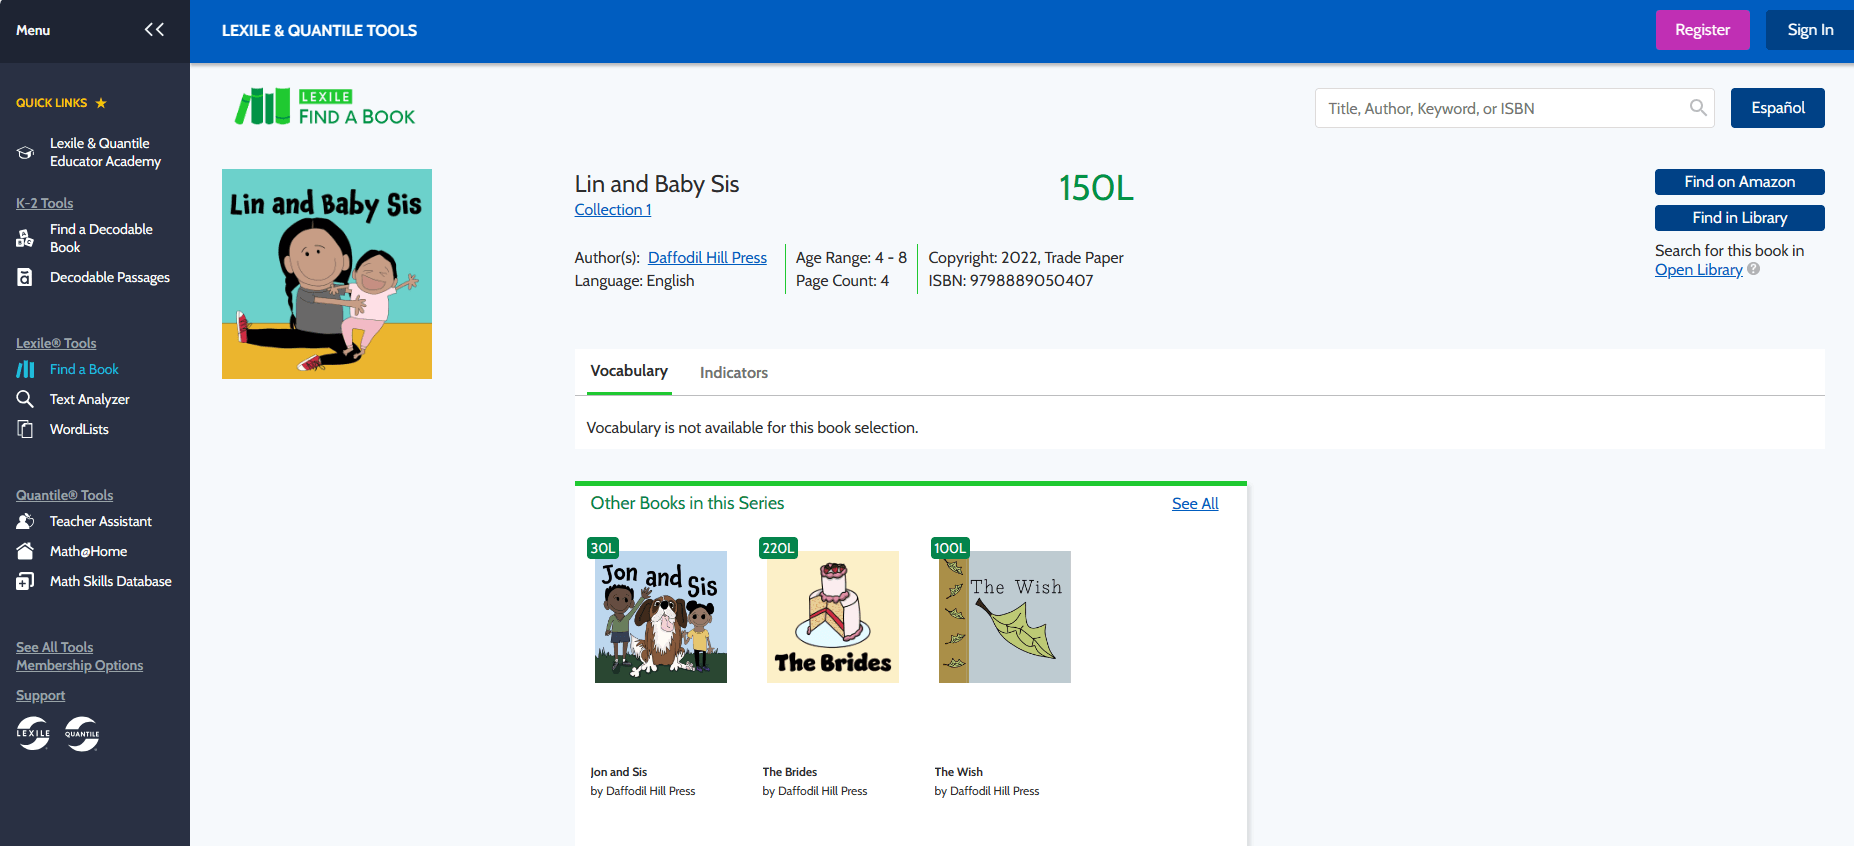
Task: Open Math Skills Database in sidebar
Action: pos(111,581)
